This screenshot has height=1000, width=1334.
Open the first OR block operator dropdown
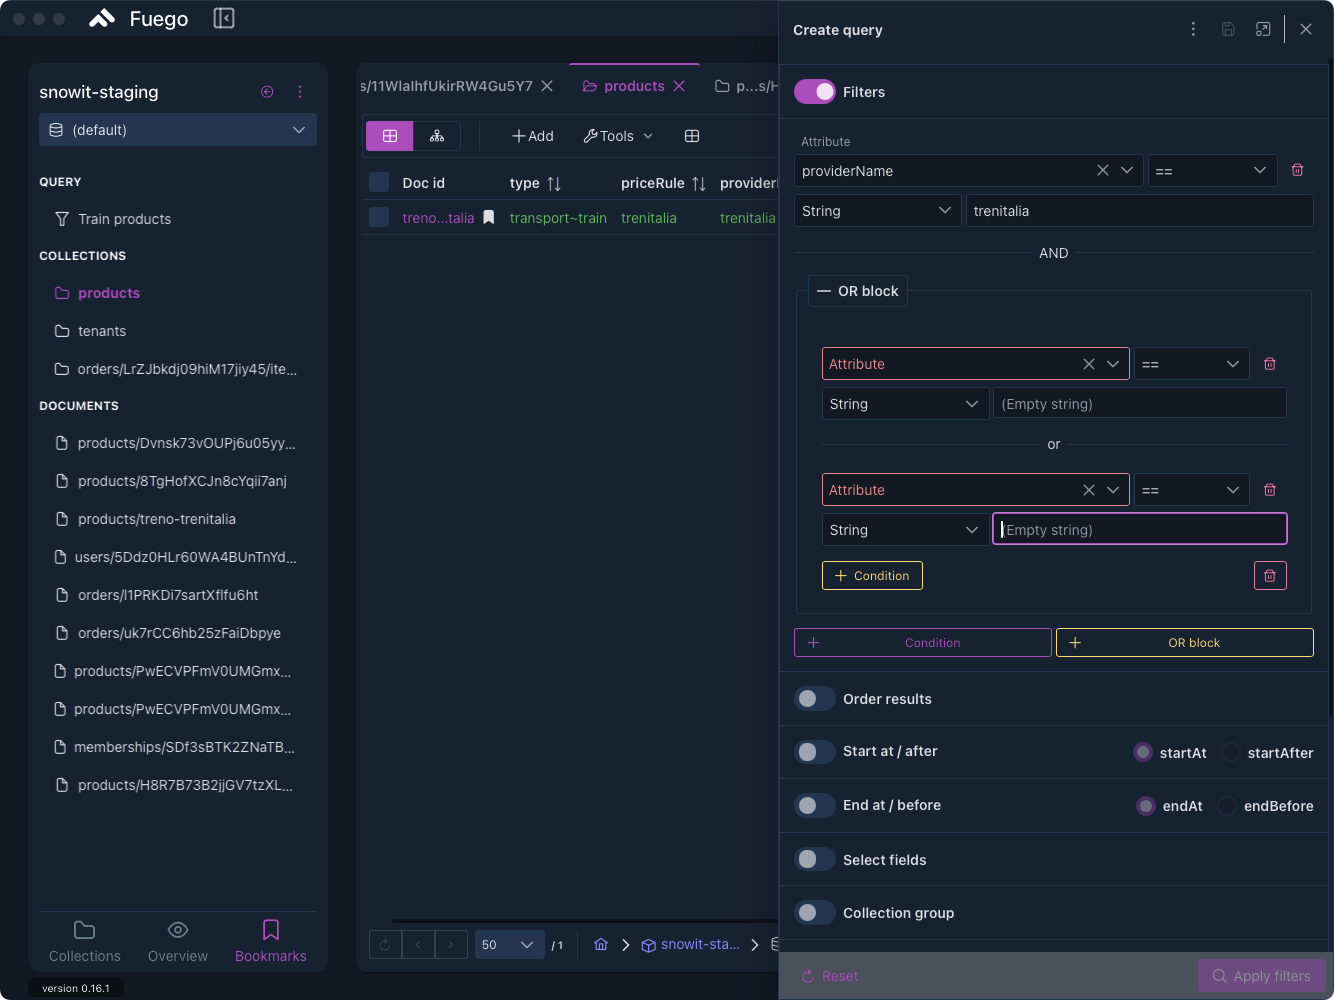coord(1192,364)
